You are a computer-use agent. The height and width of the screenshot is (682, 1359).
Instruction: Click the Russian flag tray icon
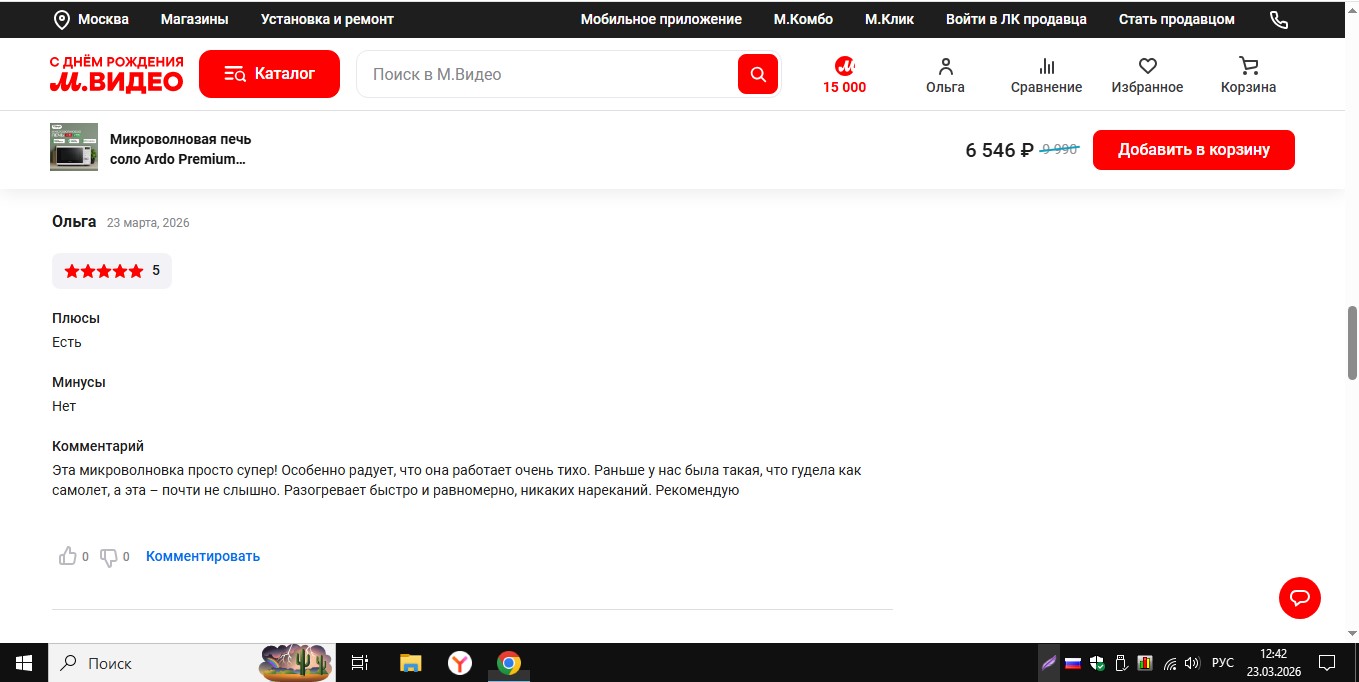tap(1073, 663)
